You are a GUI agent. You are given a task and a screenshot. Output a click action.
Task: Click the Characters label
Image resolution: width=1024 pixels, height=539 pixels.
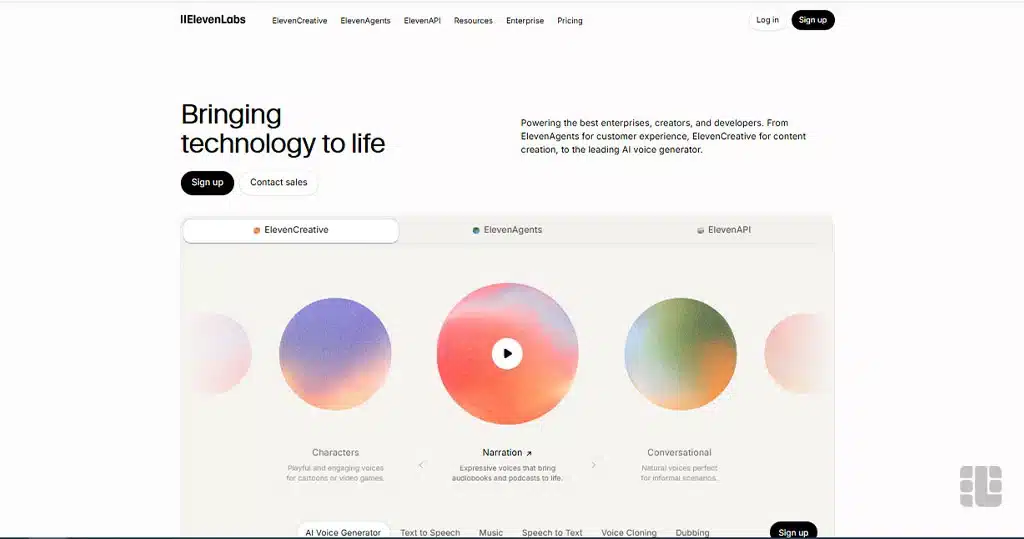335,453
